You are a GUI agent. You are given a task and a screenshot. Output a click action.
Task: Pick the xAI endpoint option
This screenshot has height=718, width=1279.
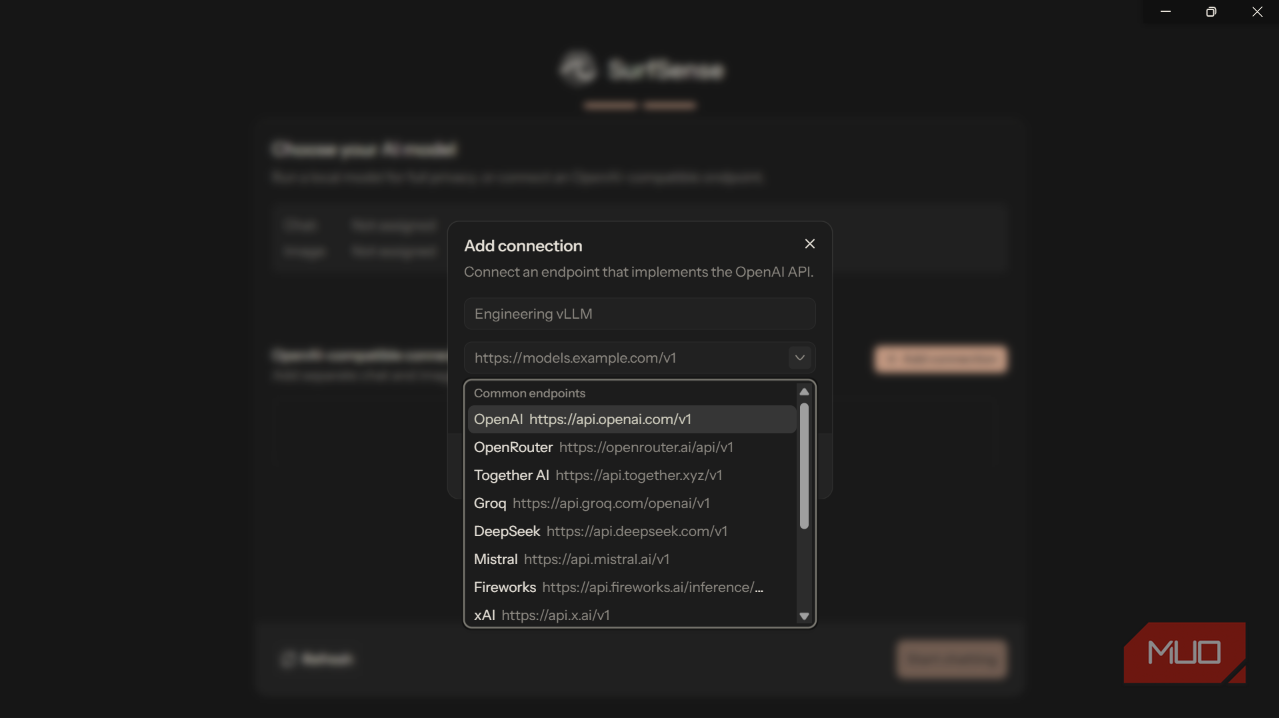[632, 615]
